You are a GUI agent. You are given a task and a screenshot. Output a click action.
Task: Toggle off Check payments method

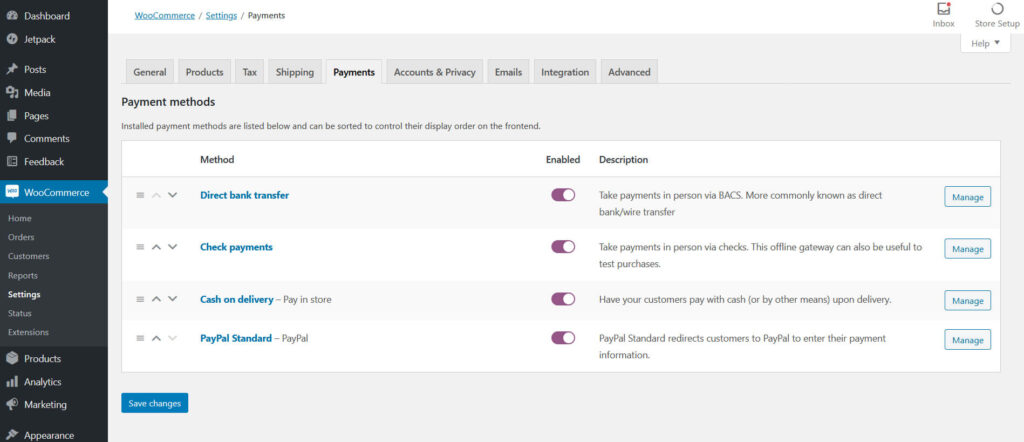click(x=563, y=246)
